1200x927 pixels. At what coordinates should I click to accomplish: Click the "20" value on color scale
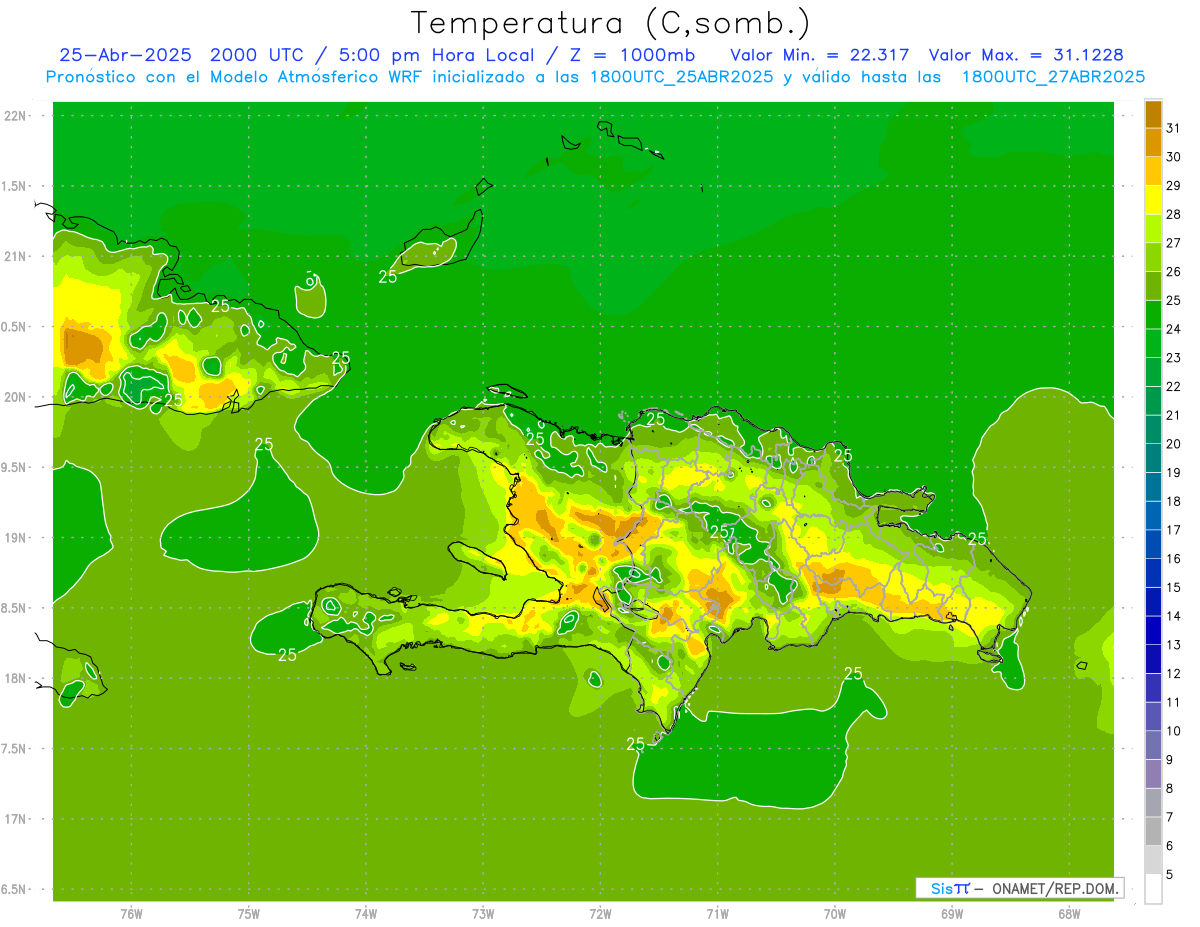coord(1174,444)
